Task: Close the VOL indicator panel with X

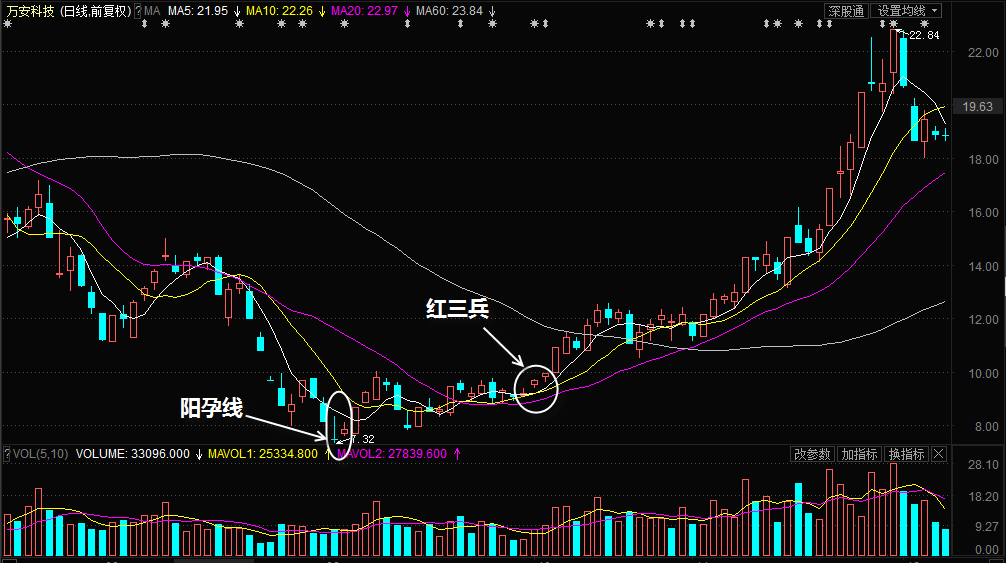Action: point(939,454)
